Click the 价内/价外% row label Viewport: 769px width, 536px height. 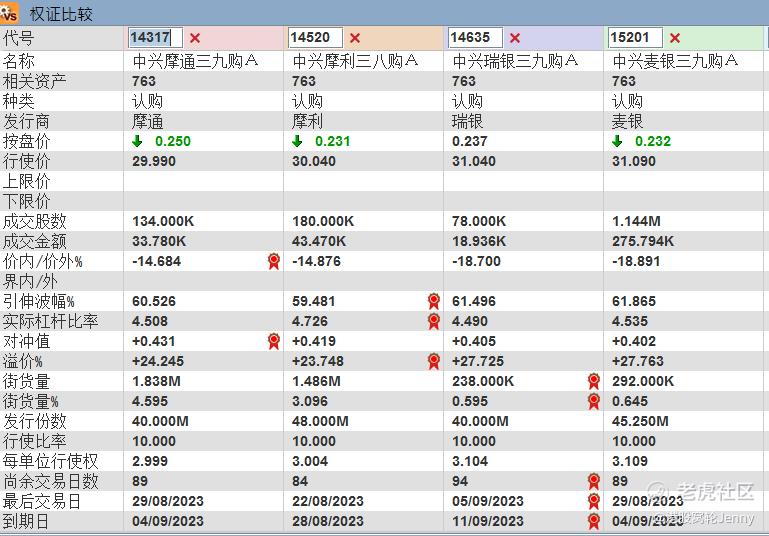pos(42,261)
